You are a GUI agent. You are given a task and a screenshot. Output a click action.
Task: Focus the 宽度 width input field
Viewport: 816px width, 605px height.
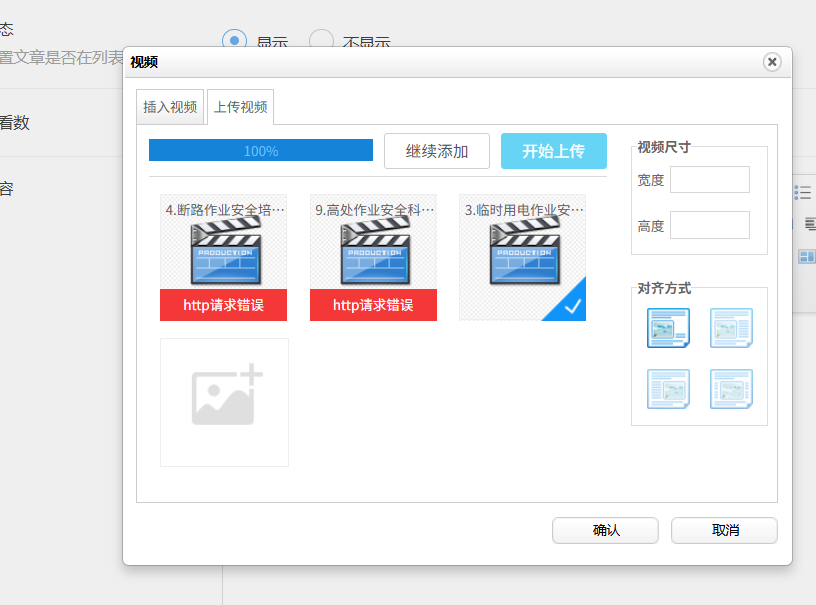(710, 179)
